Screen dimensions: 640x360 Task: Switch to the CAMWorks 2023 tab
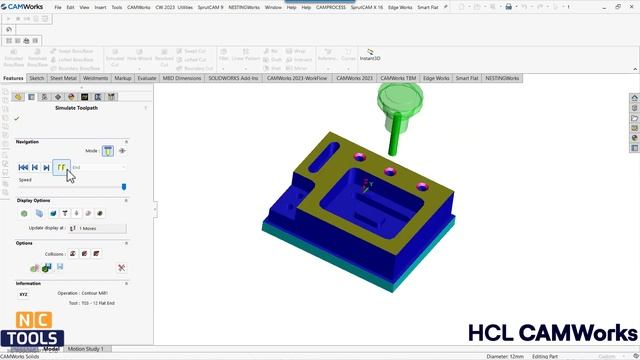point(354,78)
